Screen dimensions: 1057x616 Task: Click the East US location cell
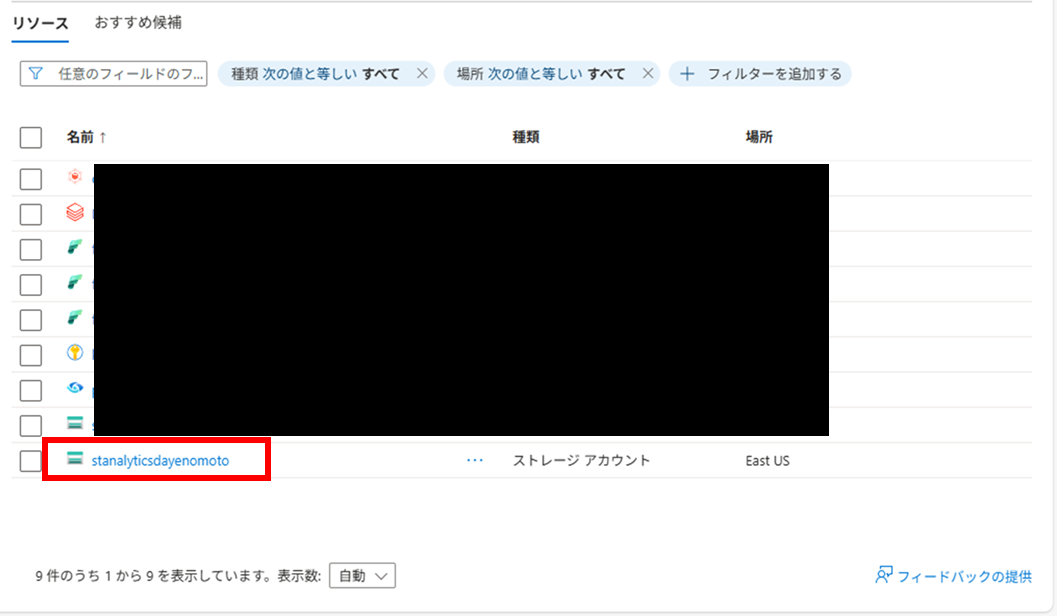[767, 461]
